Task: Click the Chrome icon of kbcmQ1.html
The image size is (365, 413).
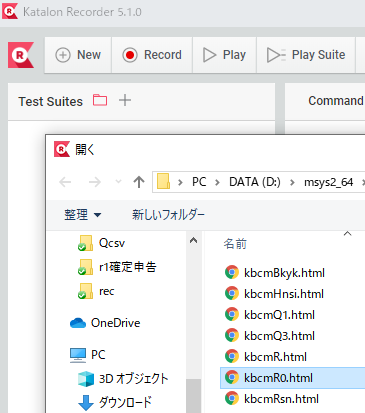Action: 232,315
